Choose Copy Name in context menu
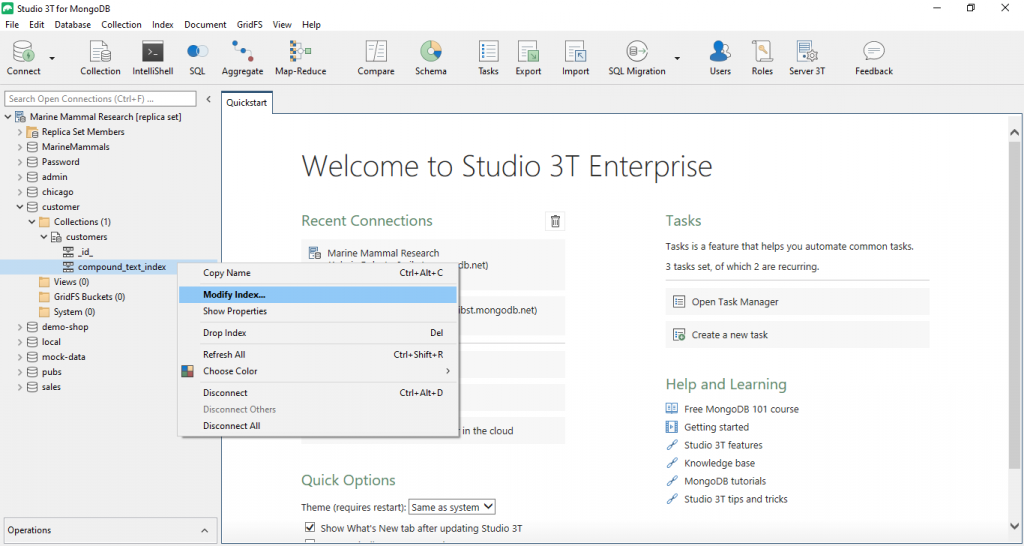 (317, 273)
